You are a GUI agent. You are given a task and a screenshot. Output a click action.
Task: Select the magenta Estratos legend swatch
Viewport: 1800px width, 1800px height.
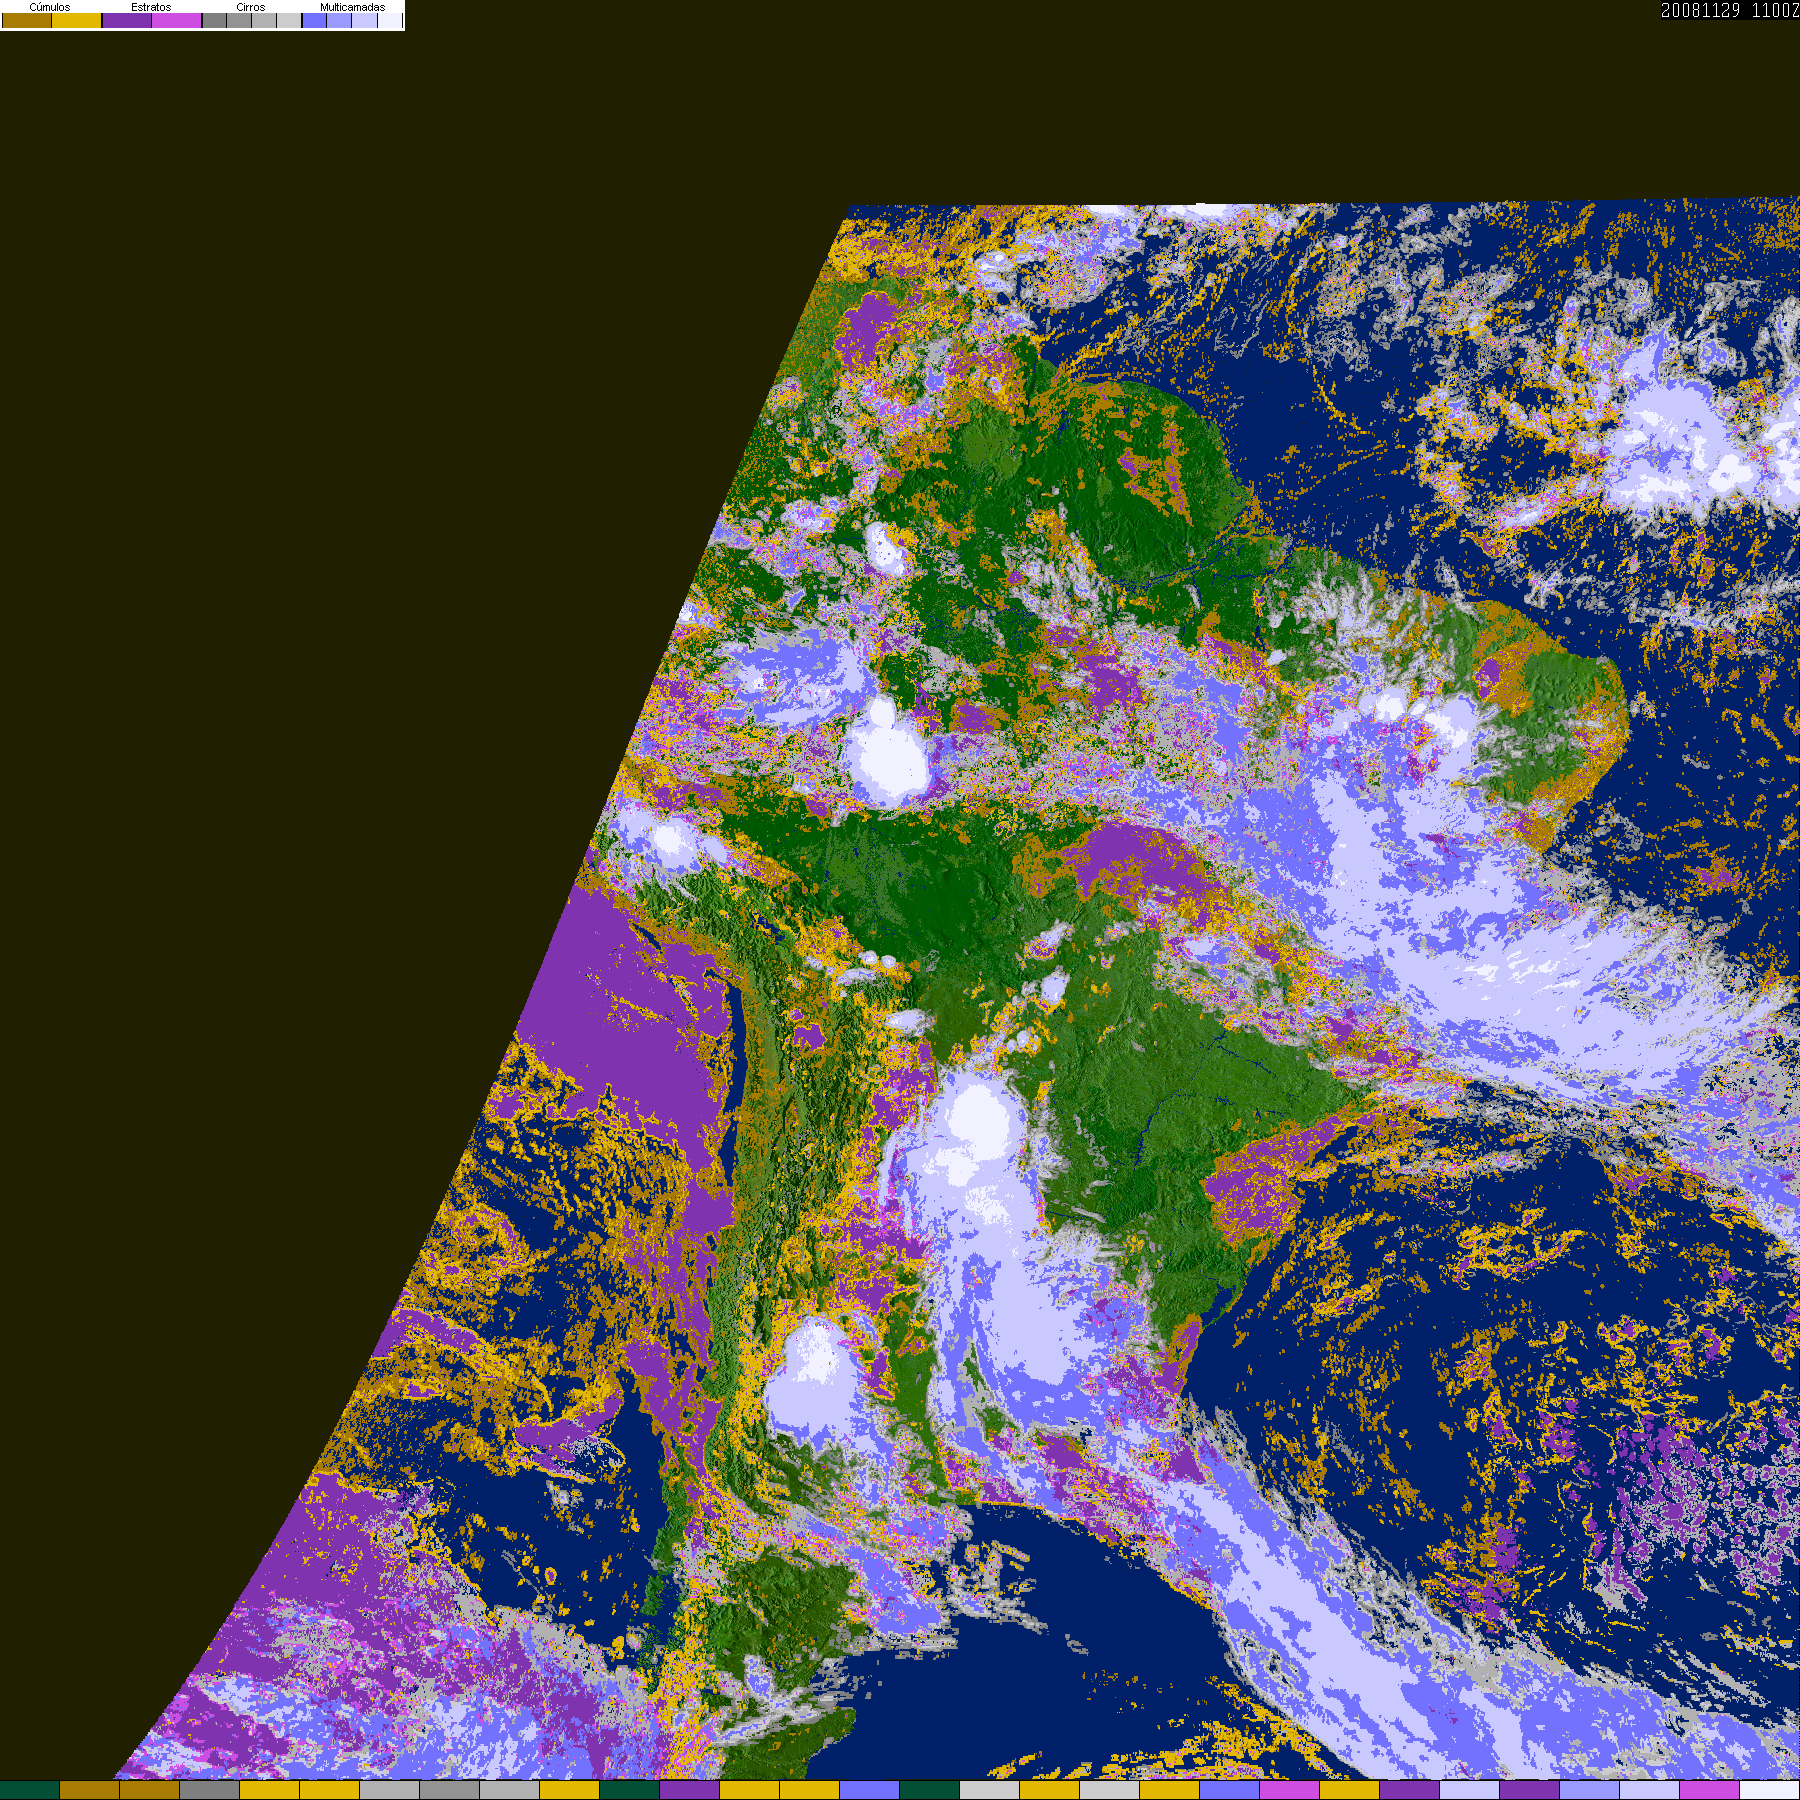tap(177, 20)
